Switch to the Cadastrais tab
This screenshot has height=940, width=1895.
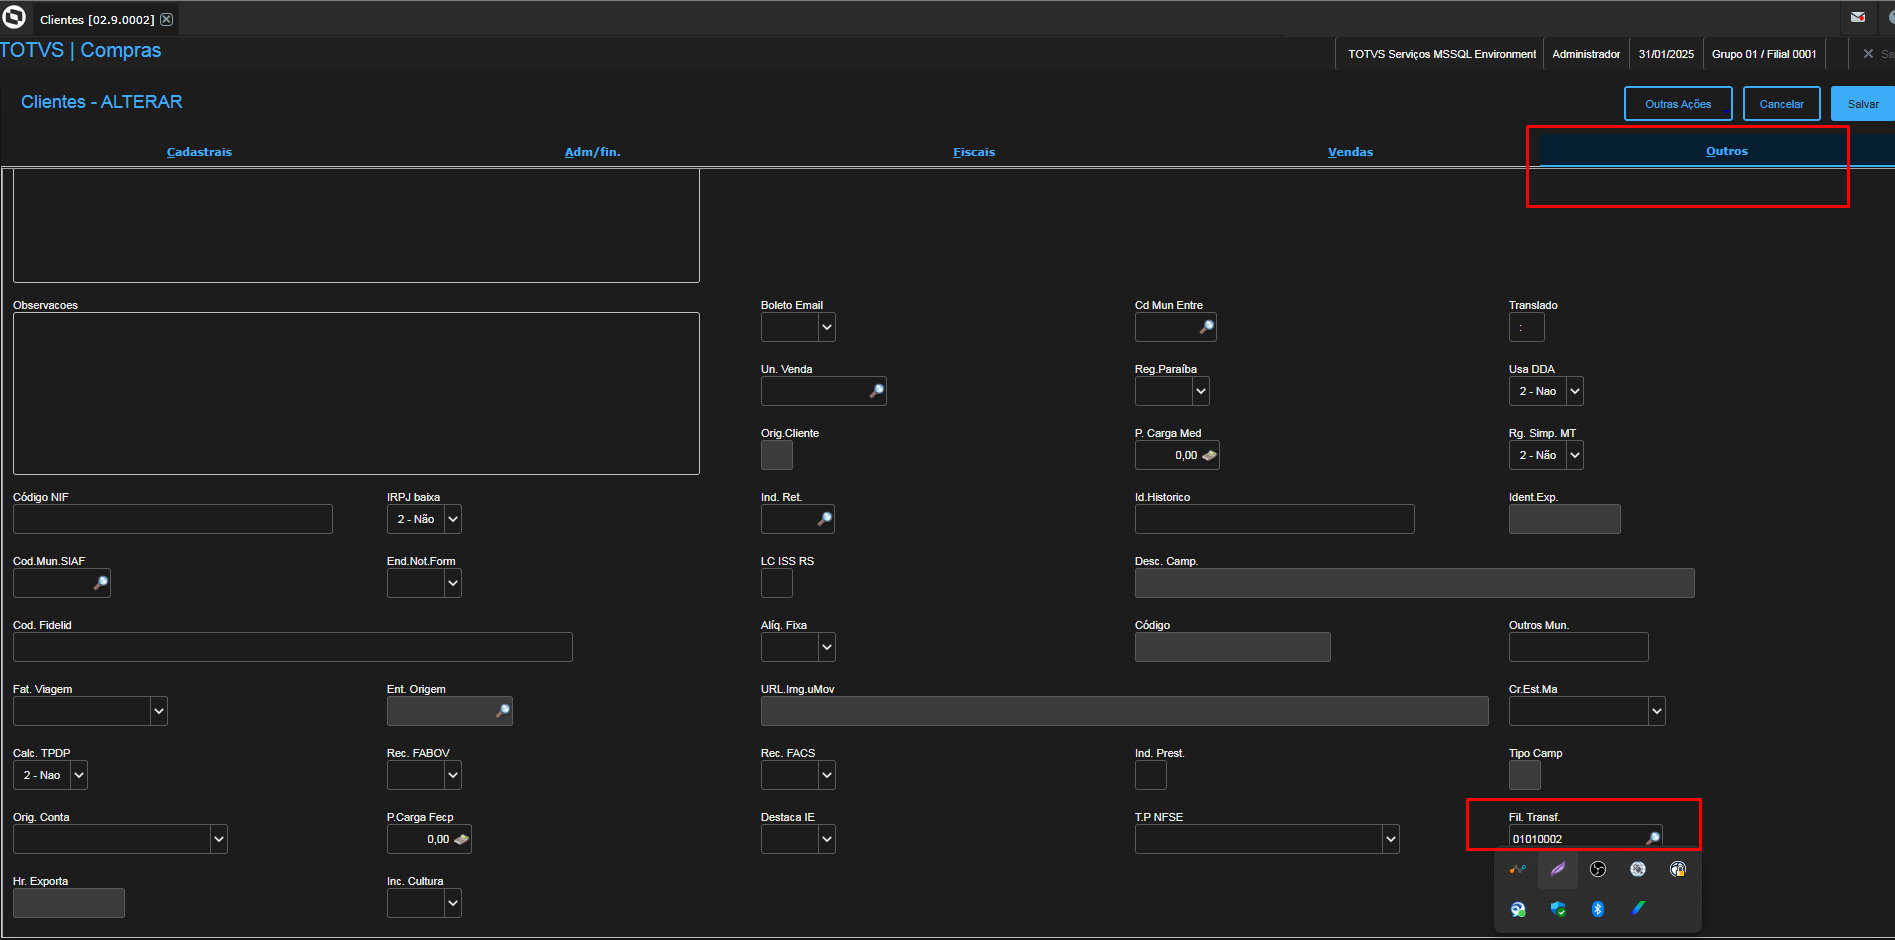[199, 152]
